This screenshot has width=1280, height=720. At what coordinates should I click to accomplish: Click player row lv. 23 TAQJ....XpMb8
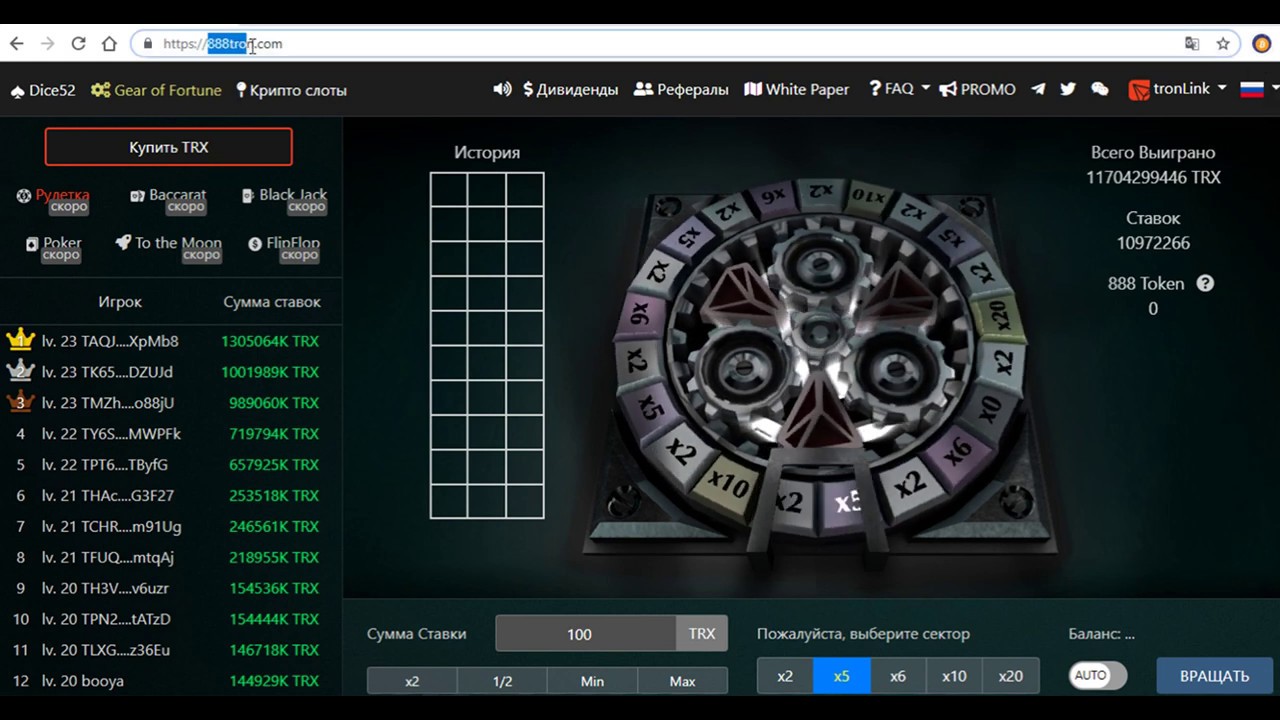tap(171, 341)
